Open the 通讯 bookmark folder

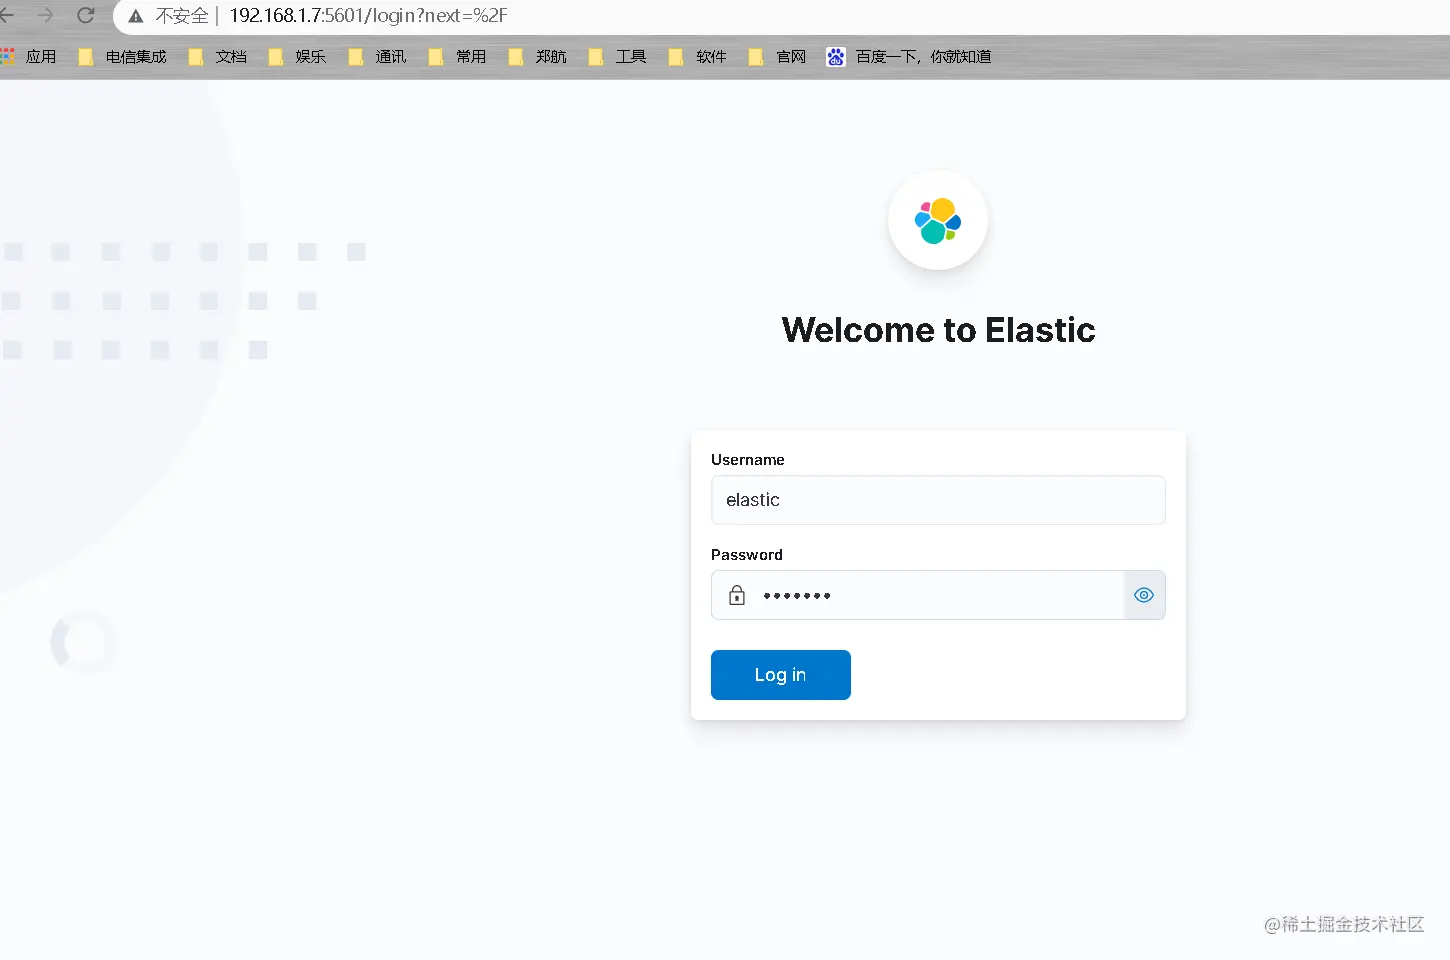(x=378, y=57)
